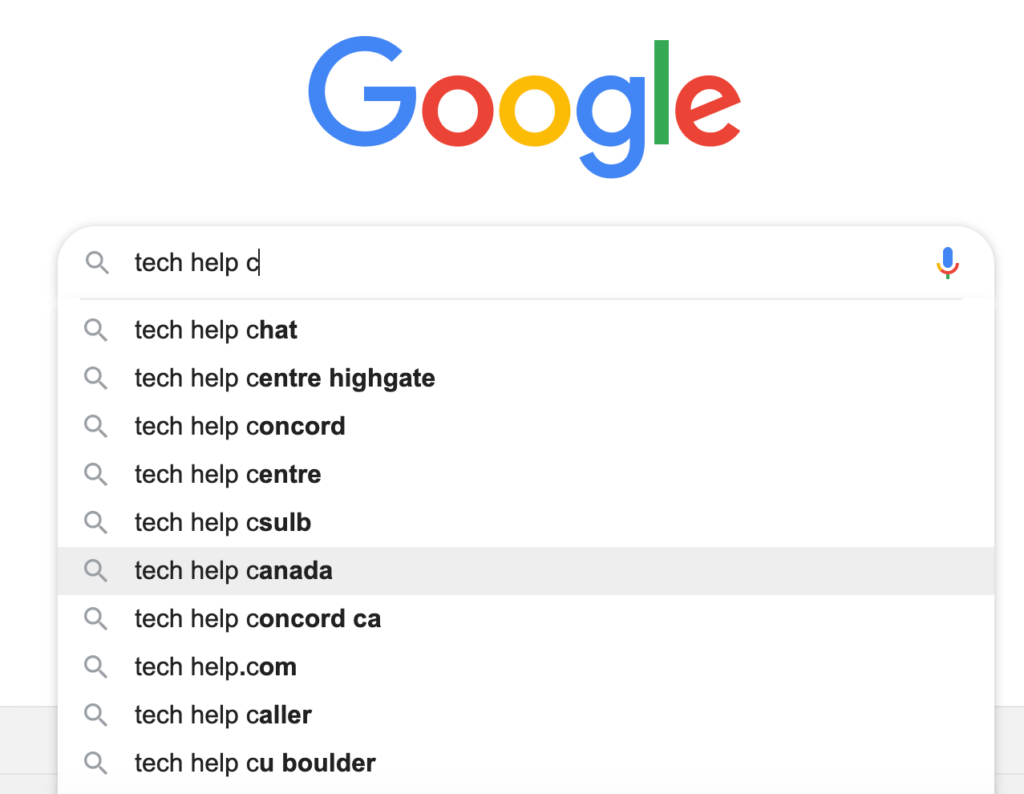Viewport: 1024px width, 794px height.
Task: Click the search icon beside 'tech help csulb'
Action: pyautogui.click(x=96, y=522)
